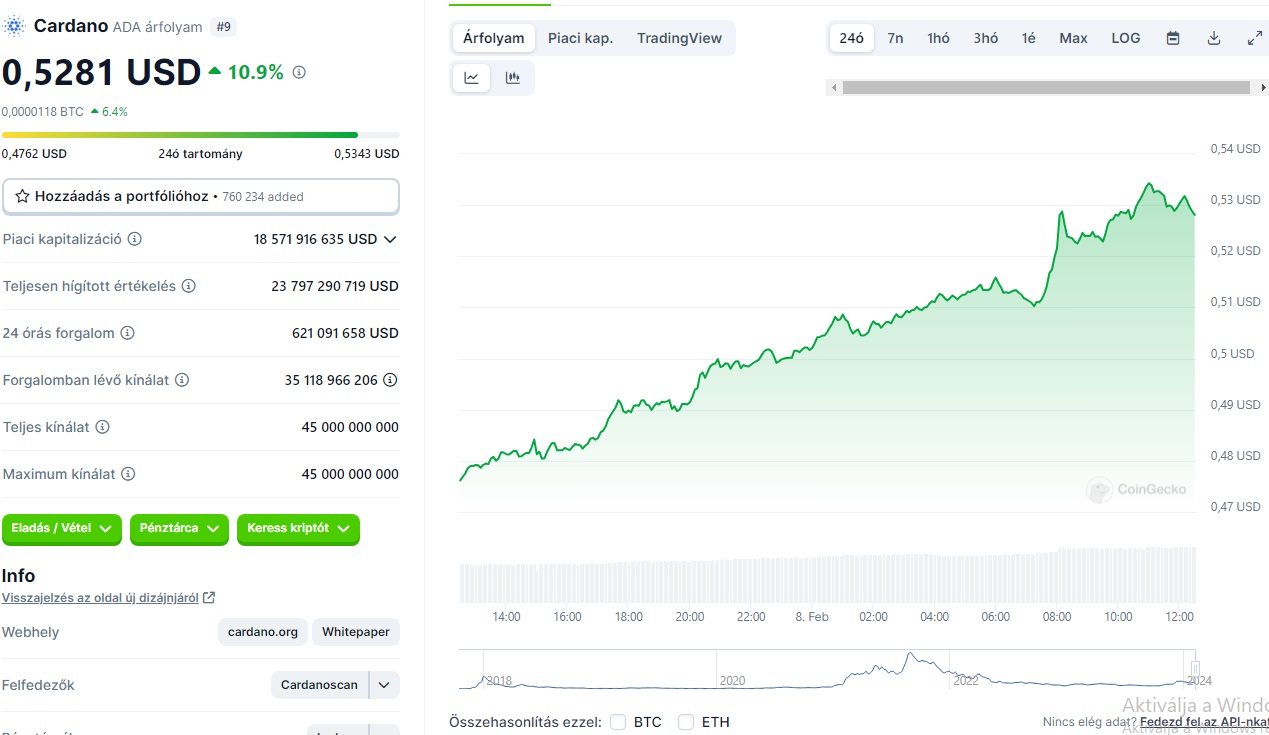Click info icon beside Forgalomban lévő kínálat value
The height and width of the screenshot is (735, 1269).
coord(391,380)
